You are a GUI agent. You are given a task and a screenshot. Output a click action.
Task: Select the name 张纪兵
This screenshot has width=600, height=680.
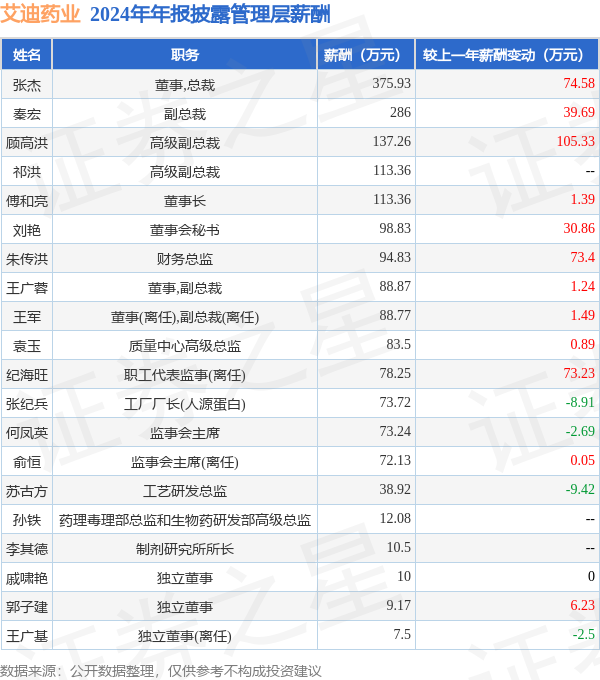pos(27,404)
